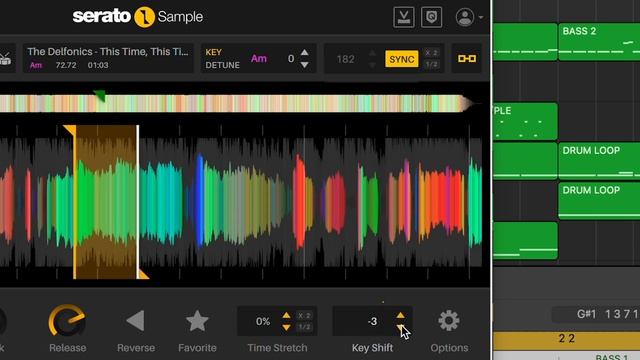The width and height of the screenshot is (640, 360).
Task: Click the blue transient in waveform
Action: pos(200,200)
